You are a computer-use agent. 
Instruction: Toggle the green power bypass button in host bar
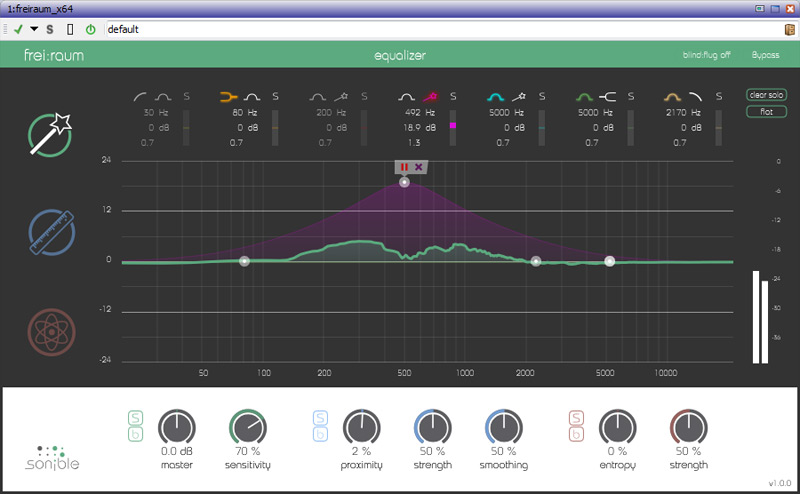[91, 30]
